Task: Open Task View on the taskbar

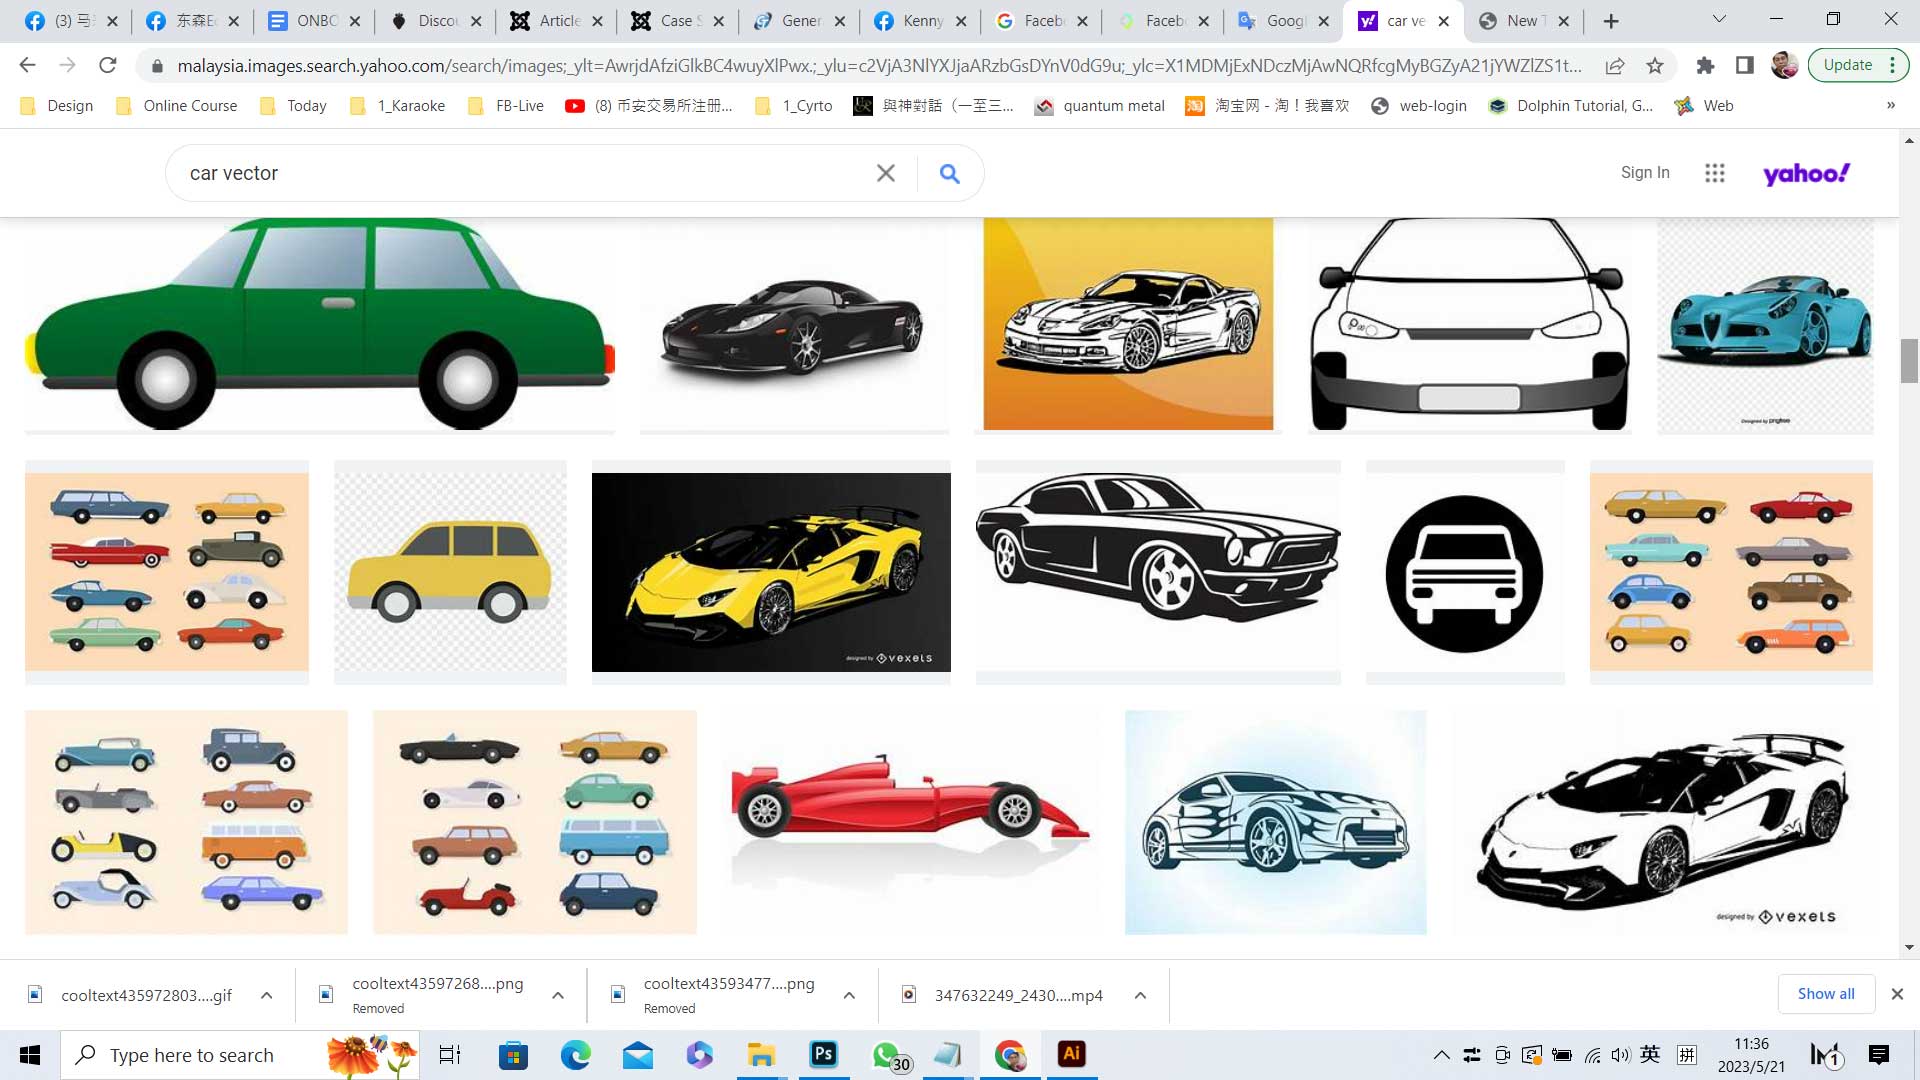Action: (x=450, y=1054)
